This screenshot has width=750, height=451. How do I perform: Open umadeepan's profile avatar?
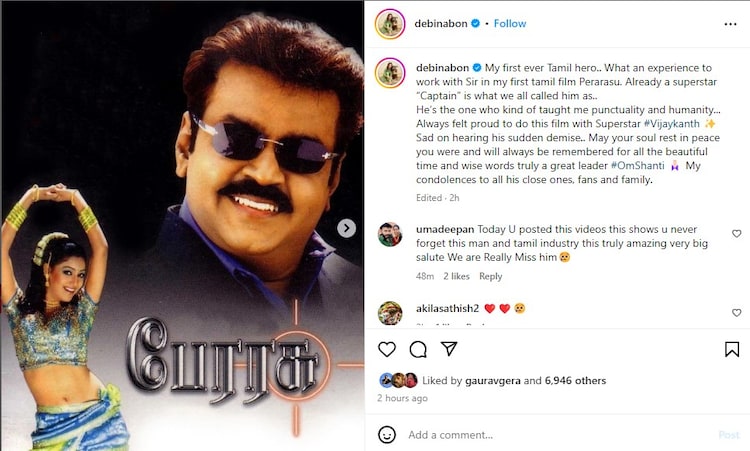(390, 234)
